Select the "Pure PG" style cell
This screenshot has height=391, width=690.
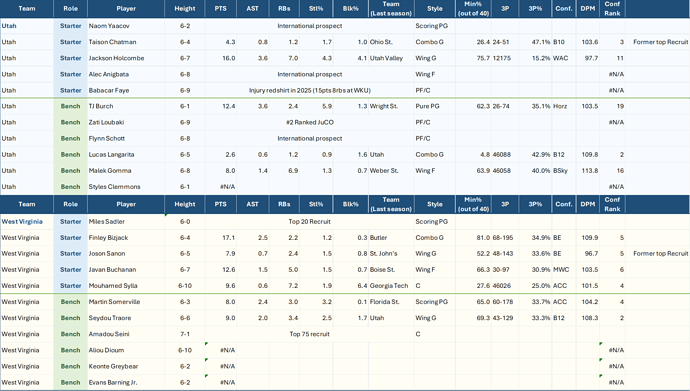(x=435, y=106)
